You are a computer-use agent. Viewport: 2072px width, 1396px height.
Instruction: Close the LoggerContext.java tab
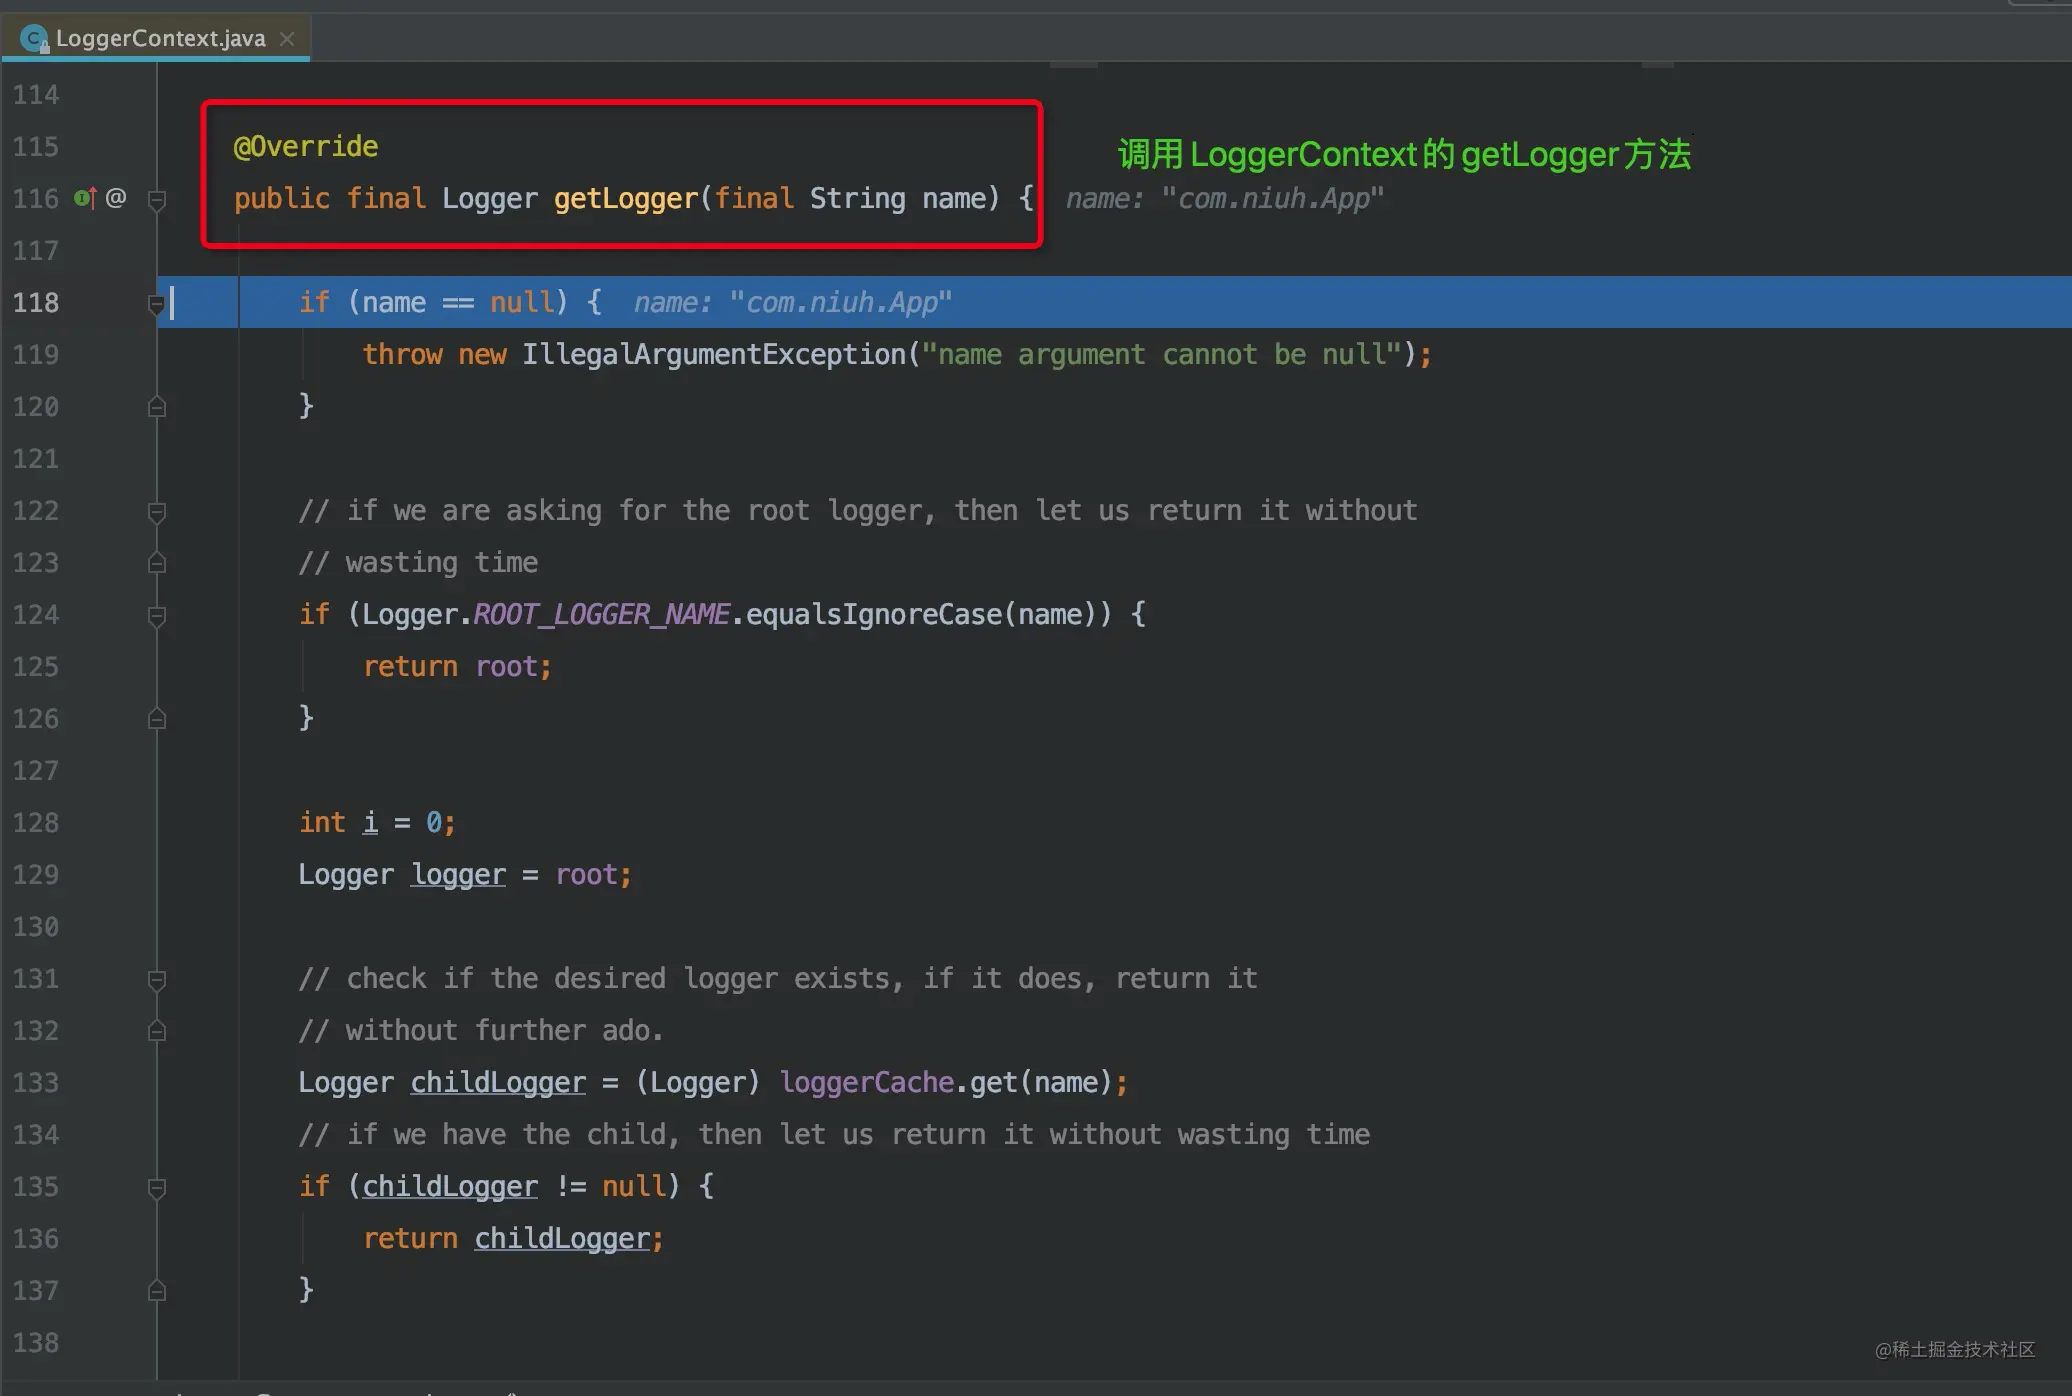pyautogui.click(x=287, y=39)
